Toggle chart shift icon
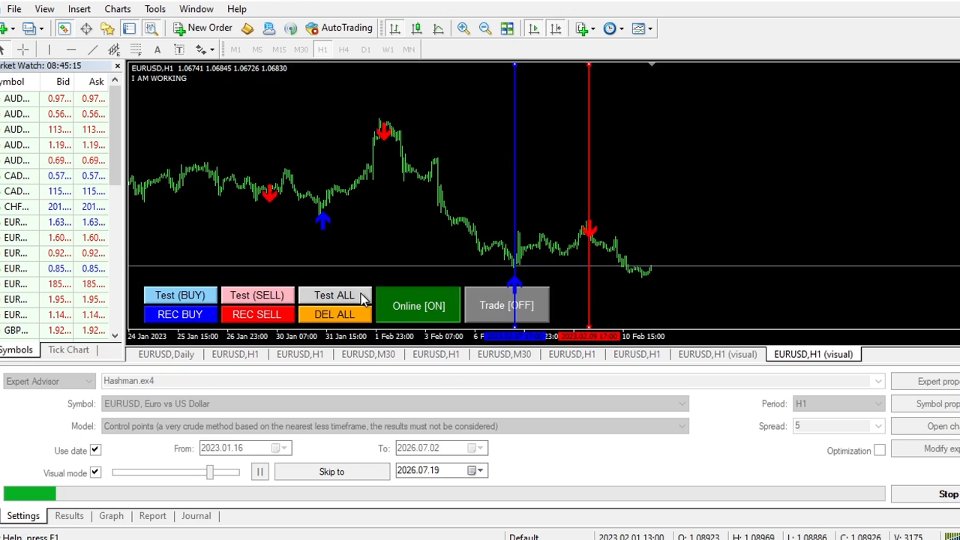Viewport: 960px width, 540px height. [x=556, y=28]
